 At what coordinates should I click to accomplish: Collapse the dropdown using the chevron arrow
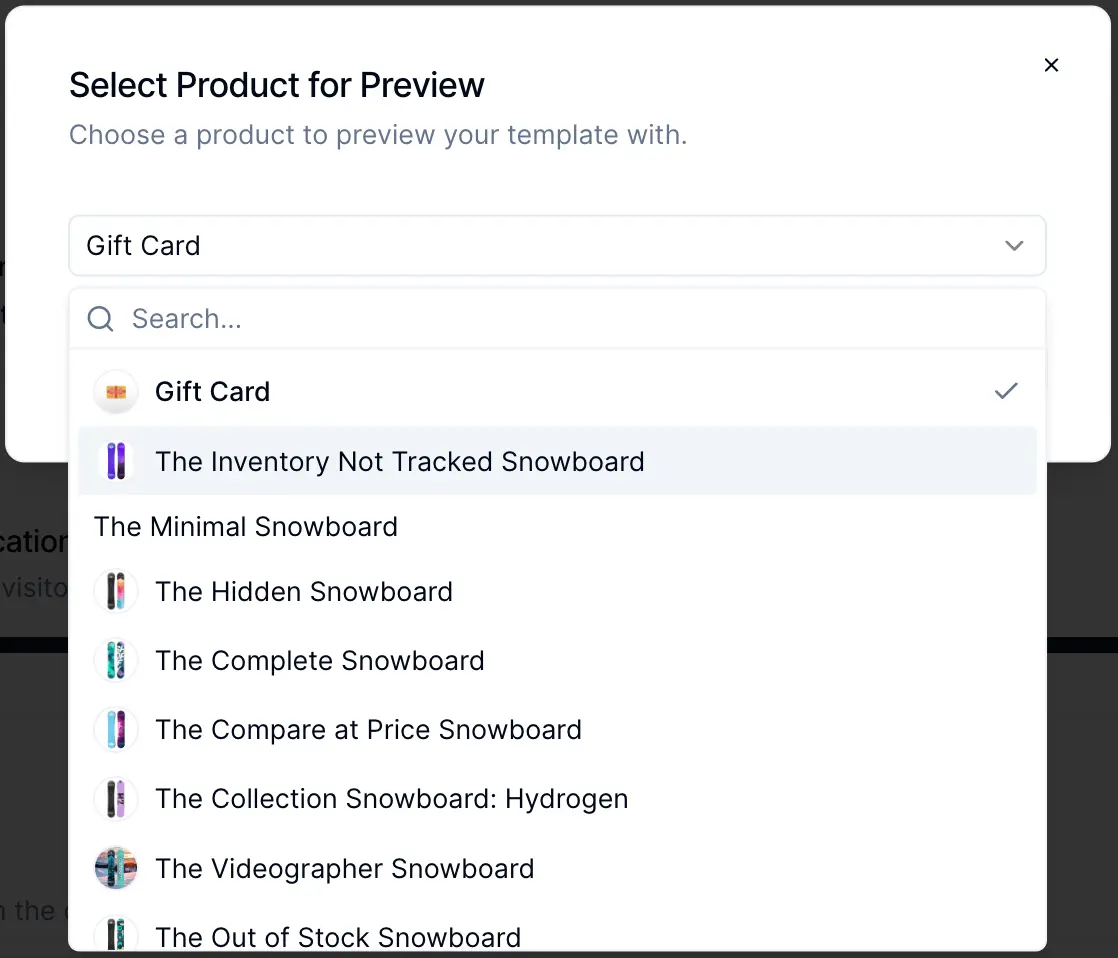[x=1014, y=246]
